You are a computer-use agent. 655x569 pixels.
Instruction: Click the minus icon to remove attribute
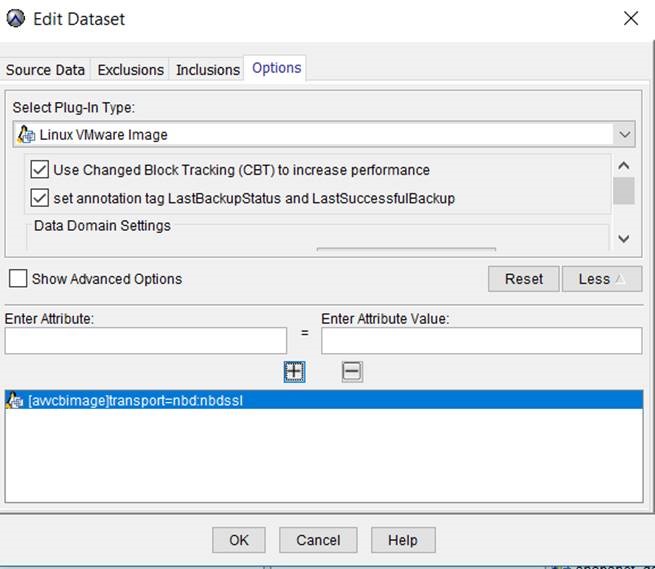pos(352,372)
